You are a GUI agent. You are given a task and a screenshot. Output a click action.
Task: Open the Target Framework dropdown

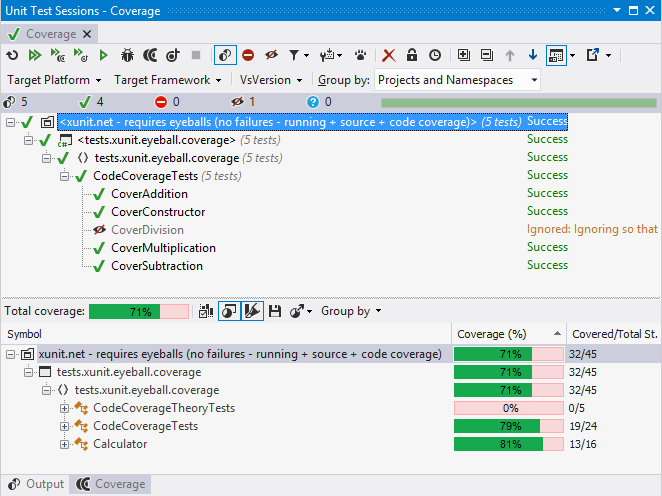coord(168,80)
